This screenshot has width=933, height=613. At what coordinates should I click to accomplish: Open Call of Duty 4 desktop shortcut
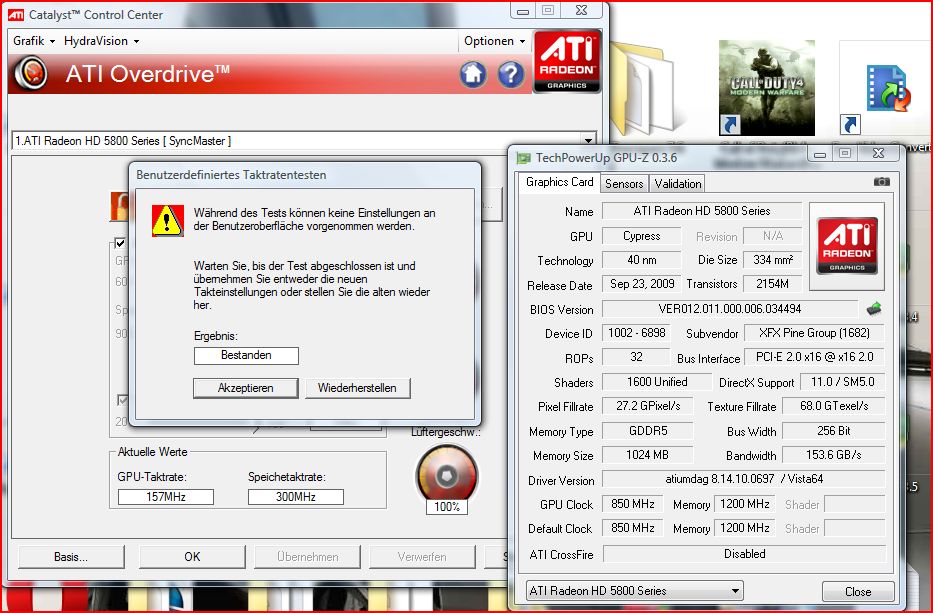tap(766, 87)
